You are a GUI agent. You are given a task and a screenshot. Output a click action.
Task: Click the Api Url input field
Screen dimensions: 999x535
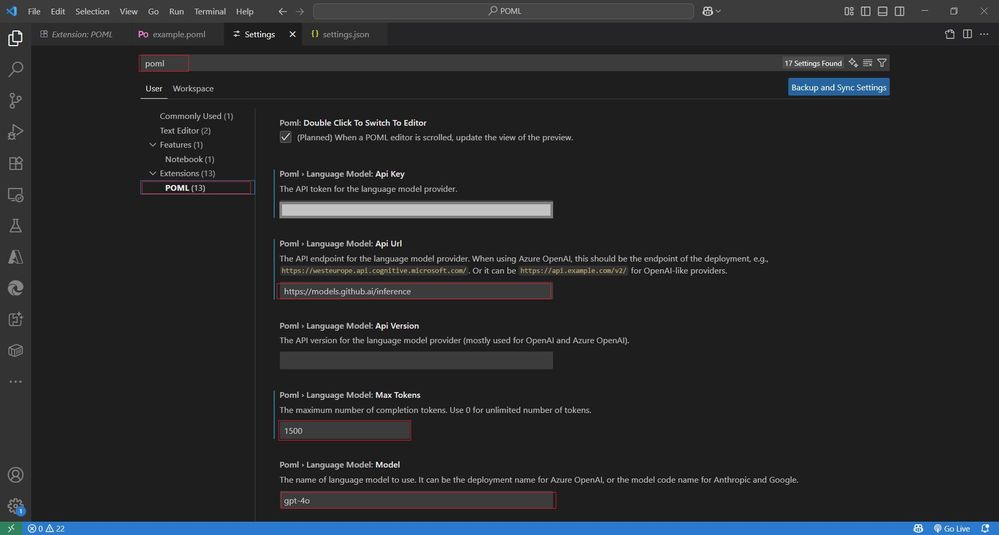click(416, 291)
